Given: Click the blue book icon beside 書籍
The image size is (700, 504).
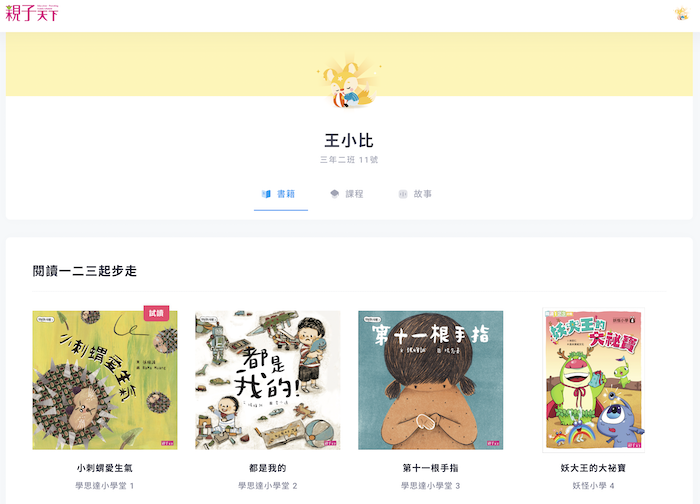Looking at the screenshot, I should click(266, 194).
